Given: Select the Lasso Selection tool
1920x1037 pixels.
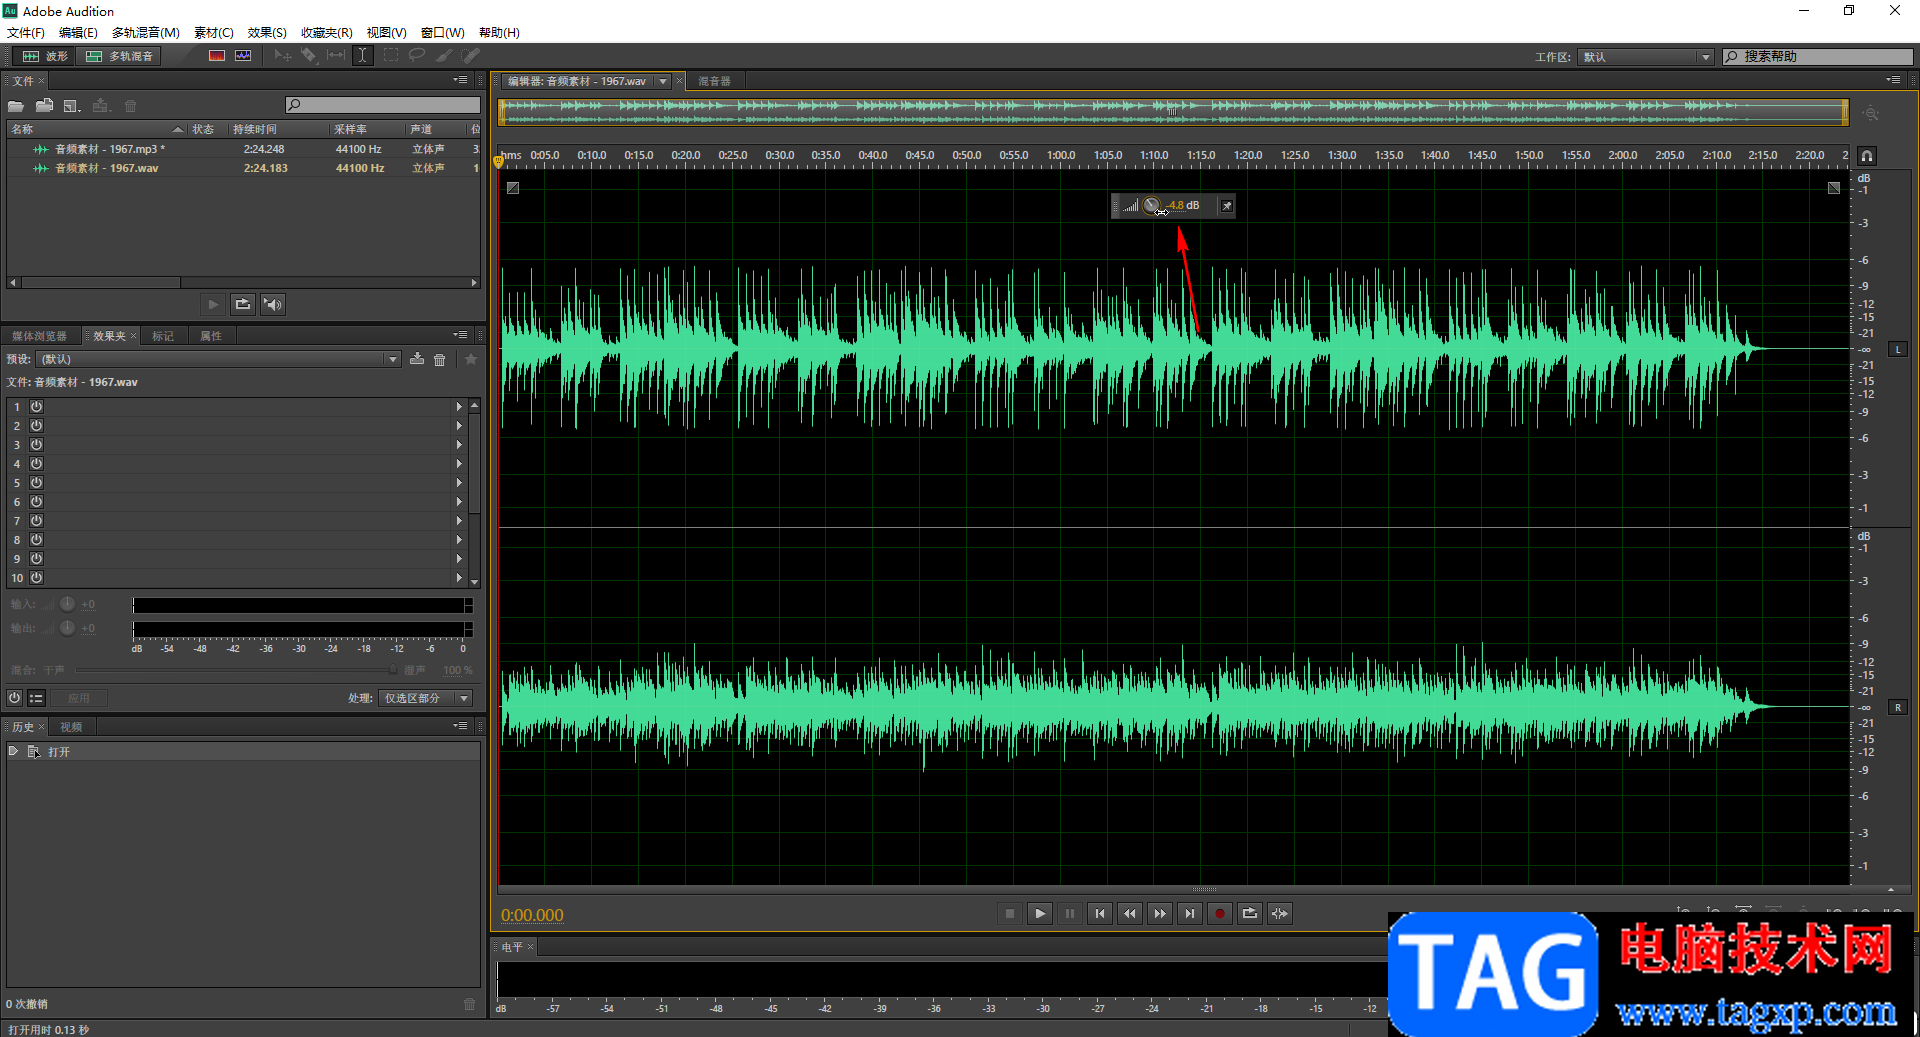Looking at the screenshot, I should tap(417, 56).
